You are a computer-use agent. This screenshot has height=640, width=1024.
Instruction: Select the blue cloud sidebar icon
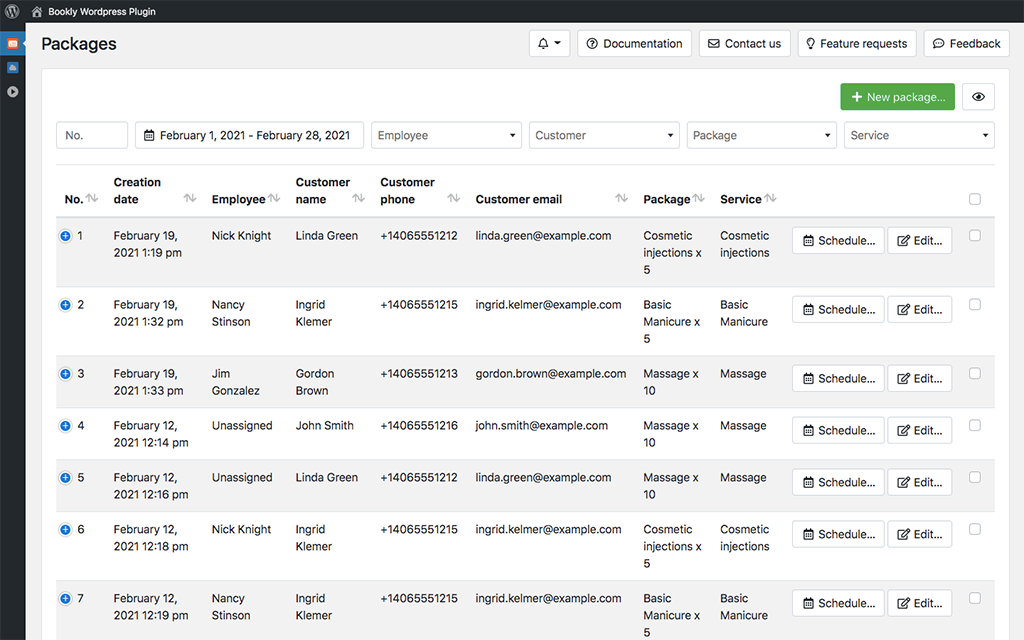(x=12, y=67)
